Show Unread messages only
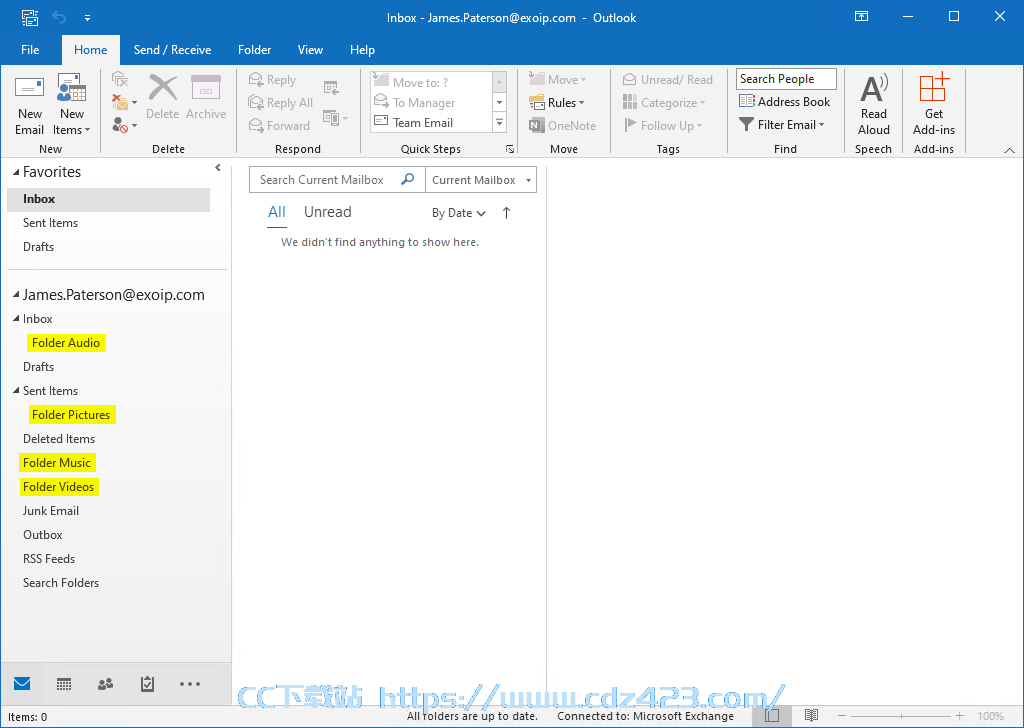Image resolution: width=1024 pixels, height=728 pixels. click(328, 212)
